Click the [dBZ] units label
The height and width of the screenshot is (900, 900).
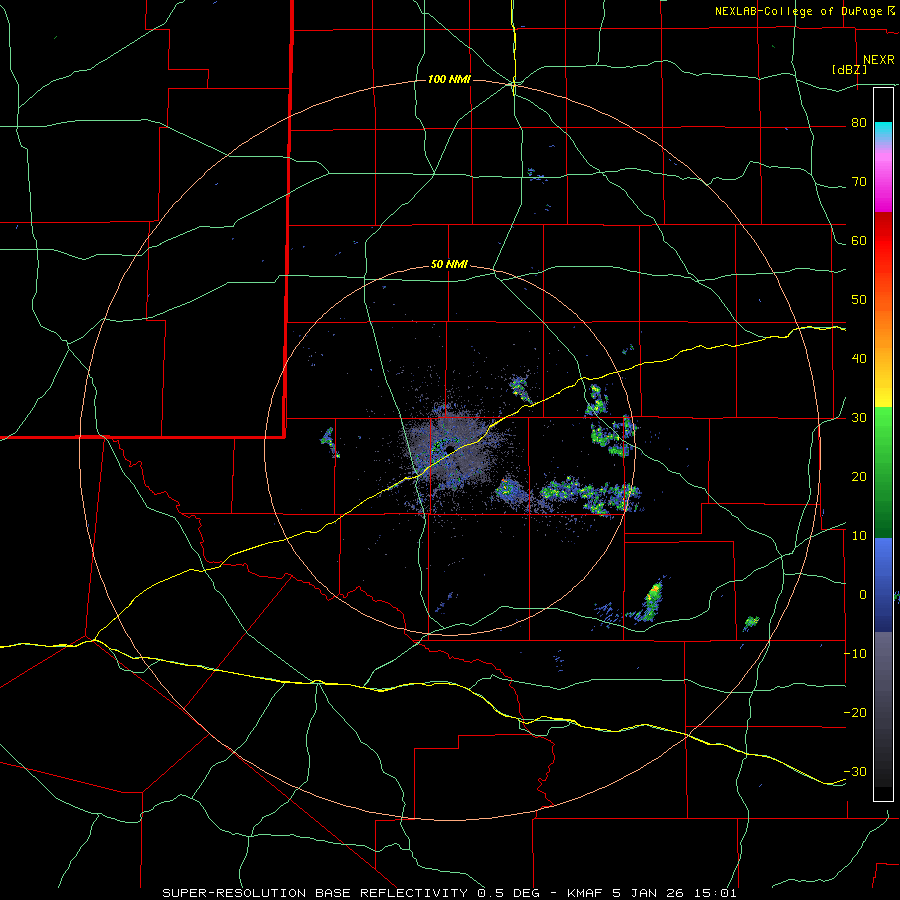coord(849,70)
